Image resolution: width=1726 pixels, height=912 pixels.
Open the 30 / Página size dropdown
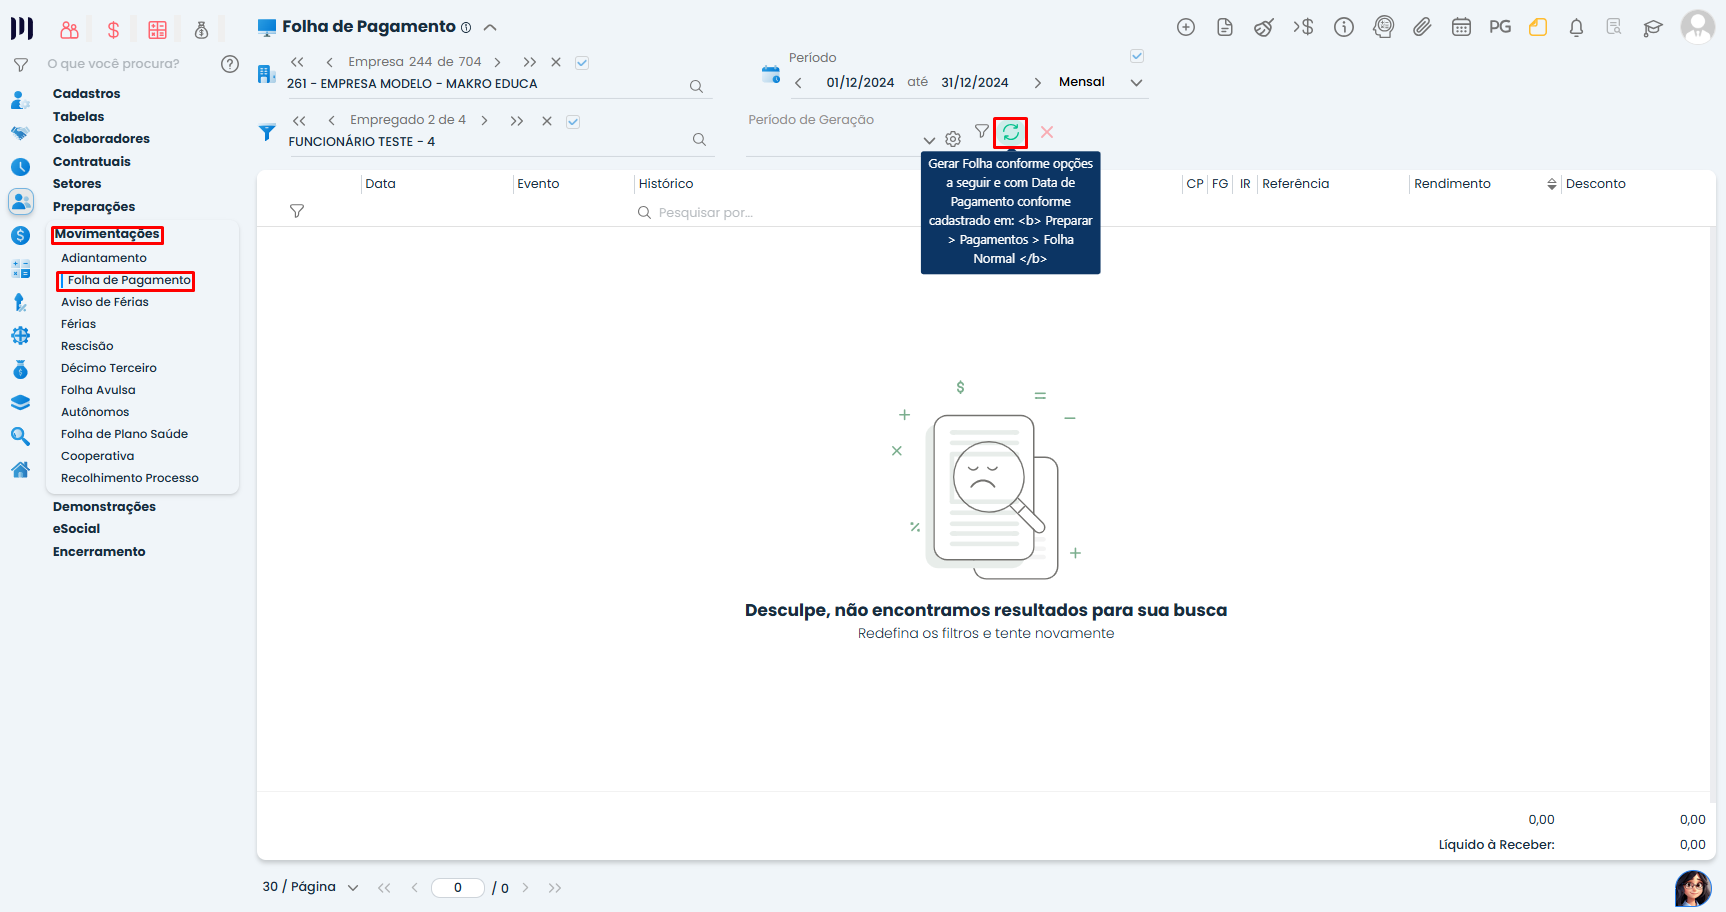click(x=352, y=887)
